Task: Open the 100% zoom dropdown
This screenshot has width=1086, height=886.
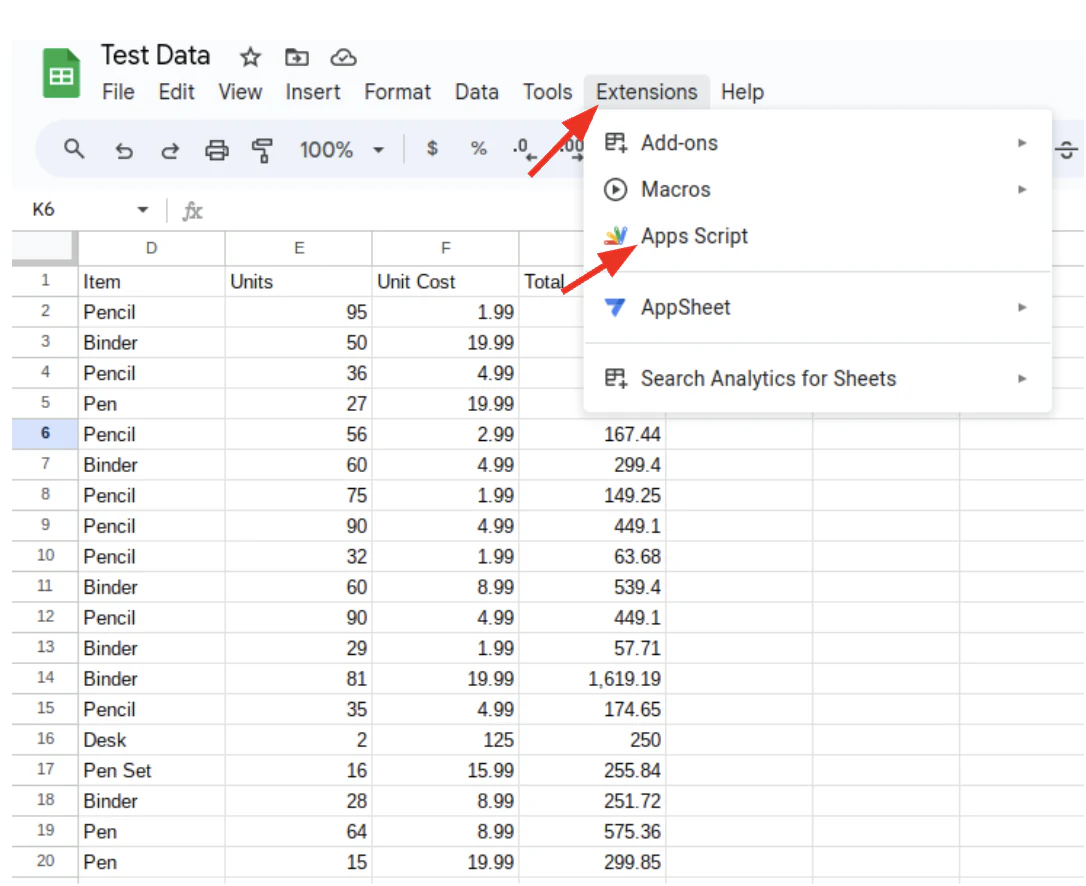Action: 341,150
